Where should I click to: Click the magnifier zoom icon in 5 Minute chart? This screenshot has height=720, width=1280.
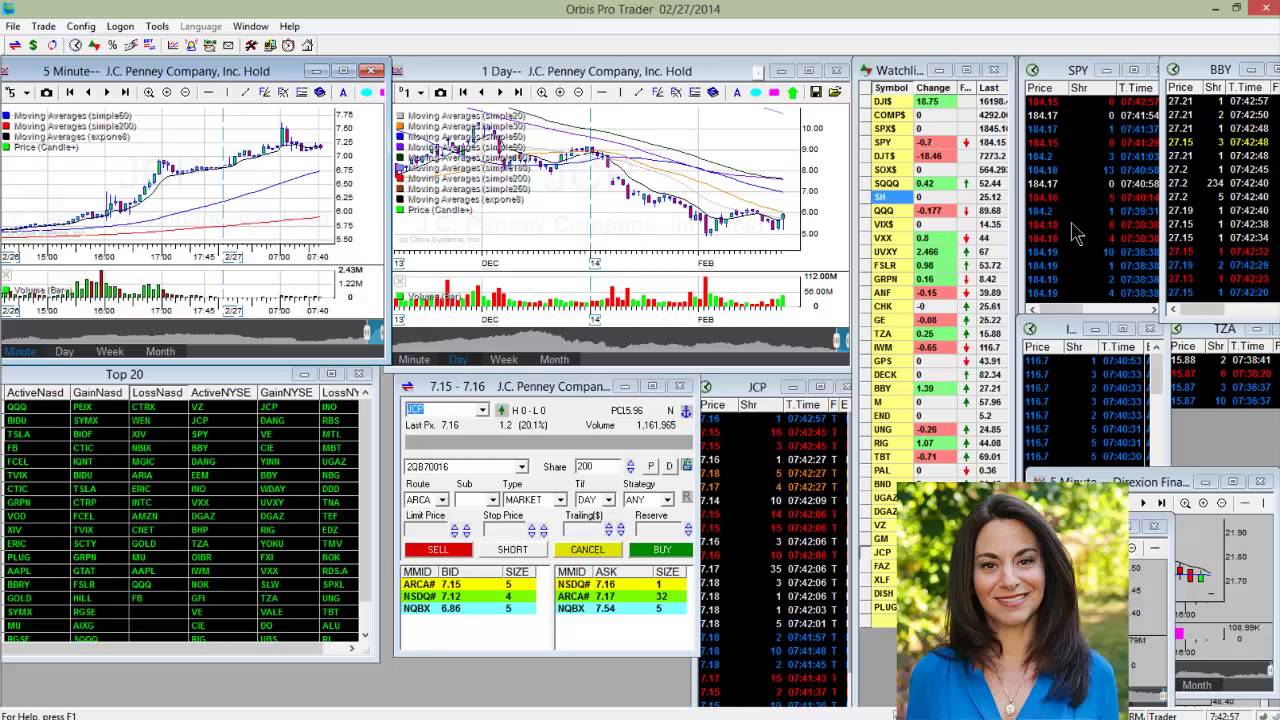[148, 92]
